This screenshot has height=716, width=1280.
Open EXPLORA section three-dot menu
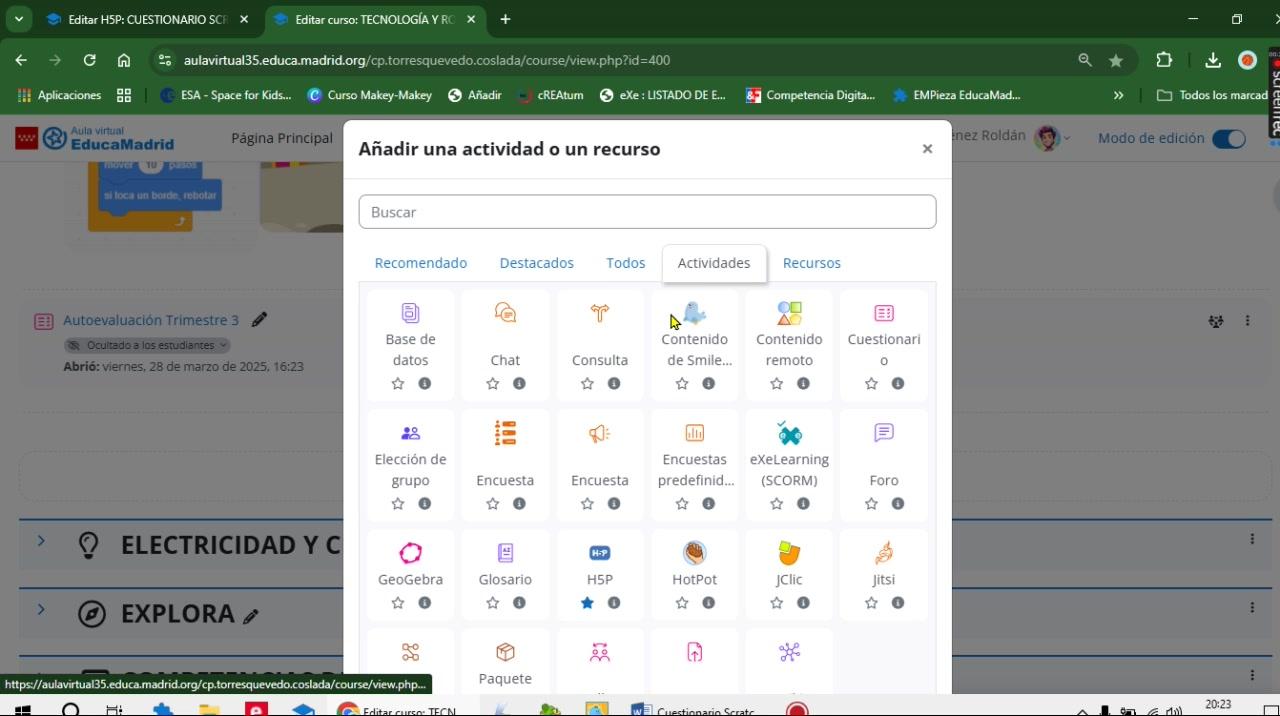pyautogui.click(x=1252, y=607)
